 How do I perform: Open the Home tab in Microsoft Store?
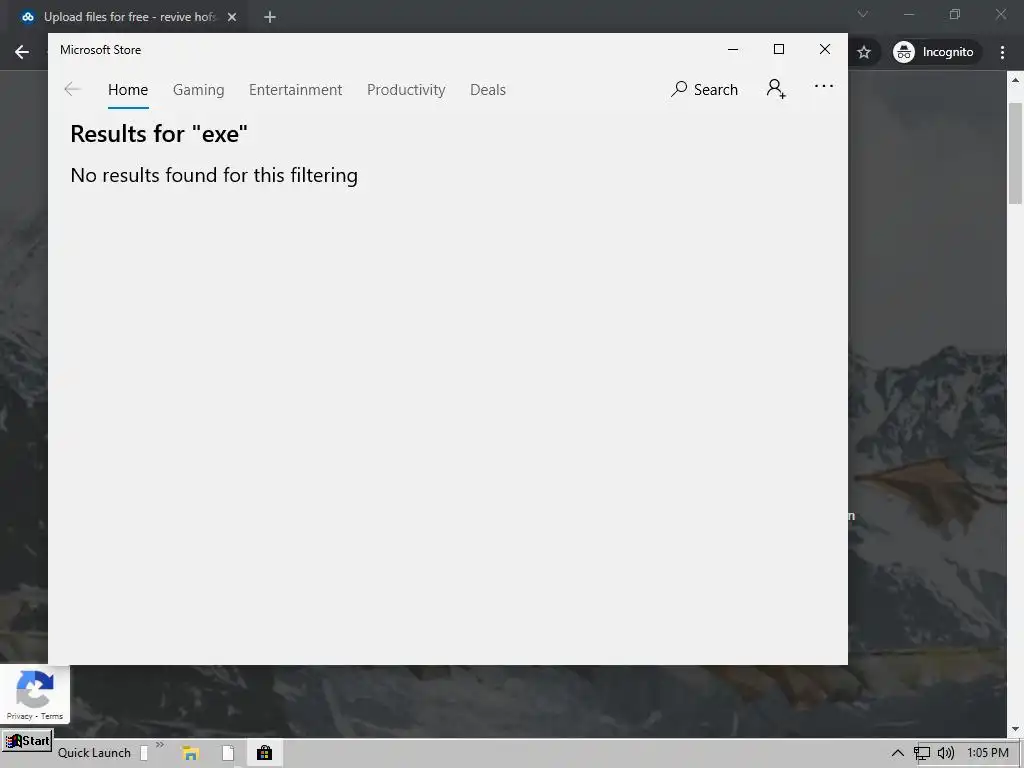128,89
